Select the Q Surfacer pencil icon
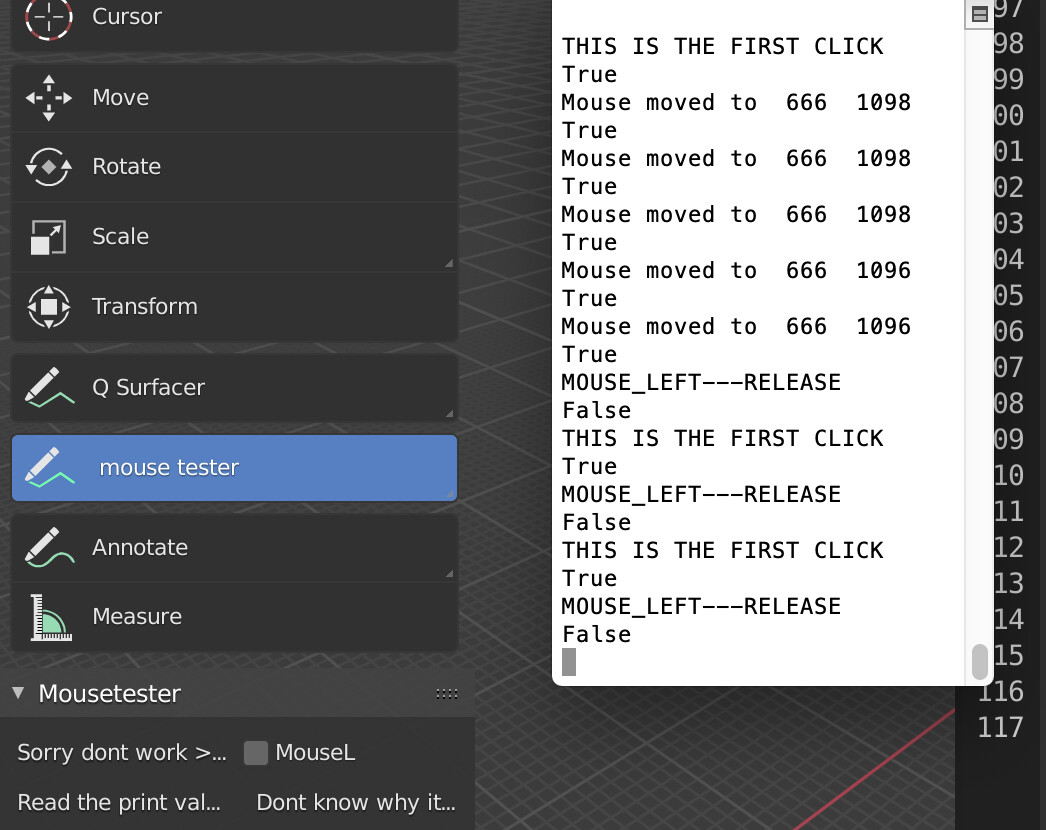The width and height of the screenshot is (1046, 830). point(49,388)
